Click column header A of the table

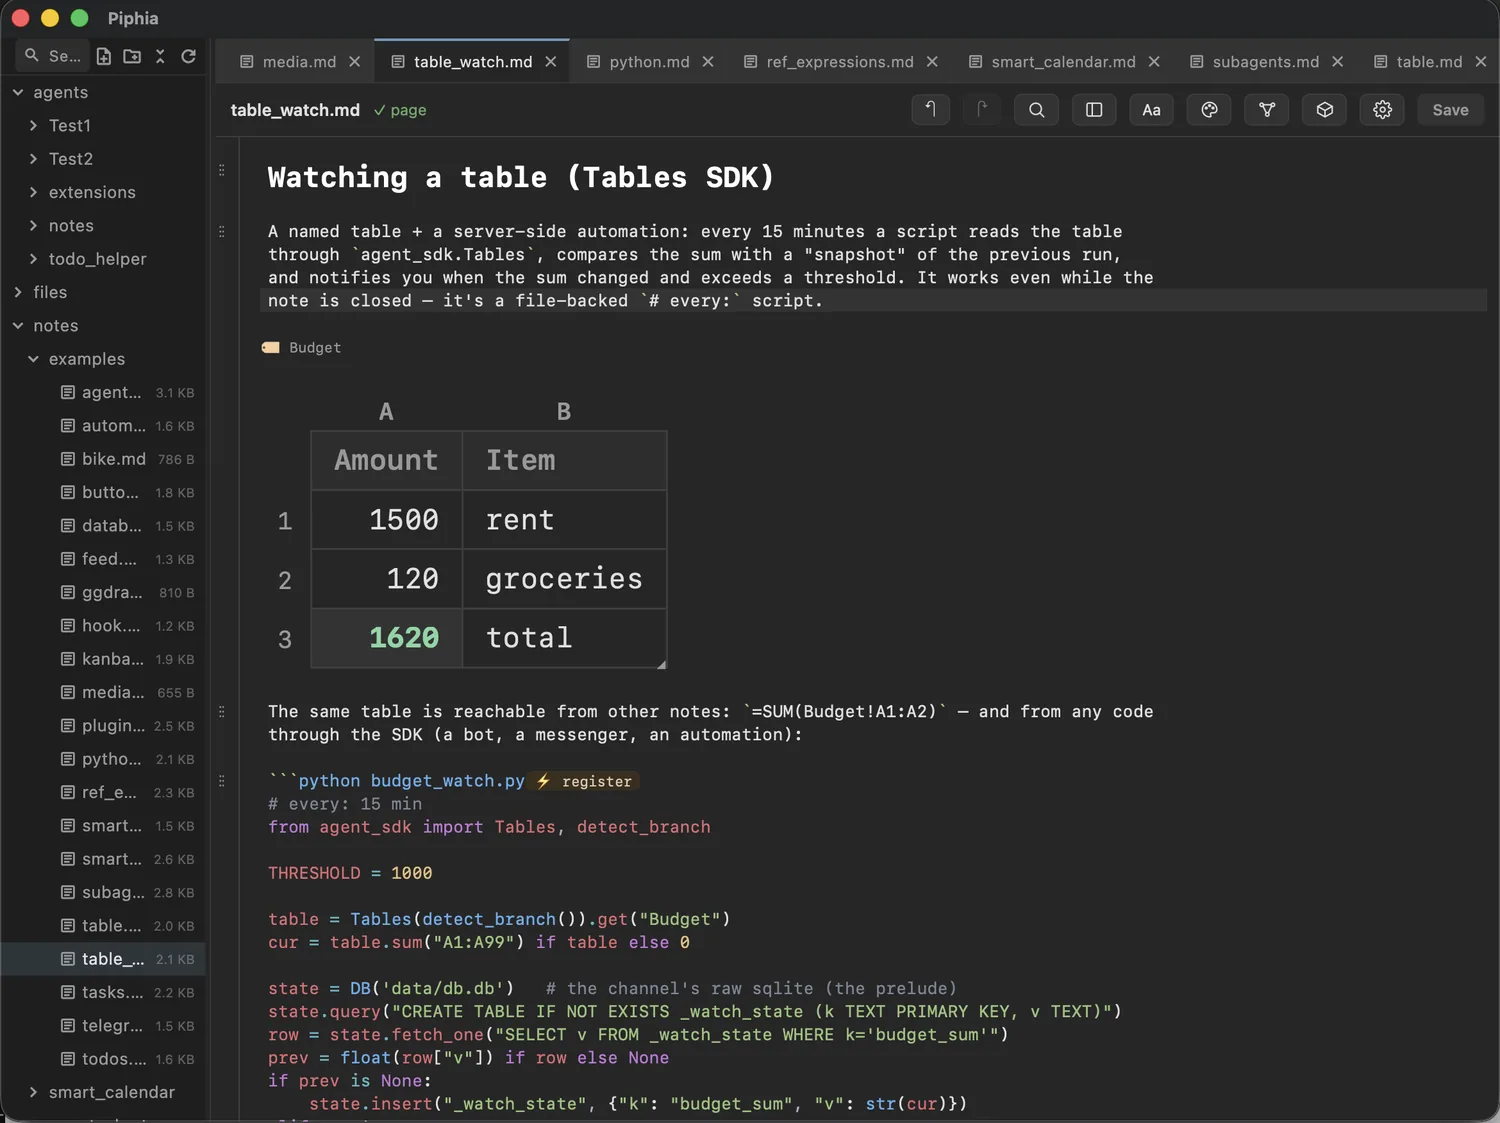click(x=386, y=412)
